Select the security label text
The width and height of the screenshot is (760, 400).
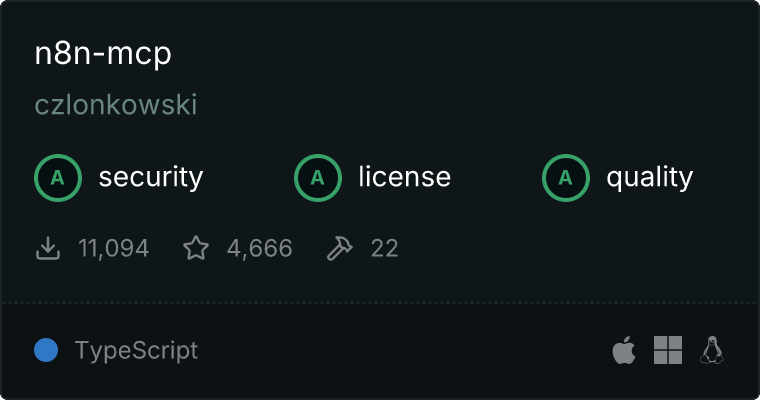coord(151,177)
